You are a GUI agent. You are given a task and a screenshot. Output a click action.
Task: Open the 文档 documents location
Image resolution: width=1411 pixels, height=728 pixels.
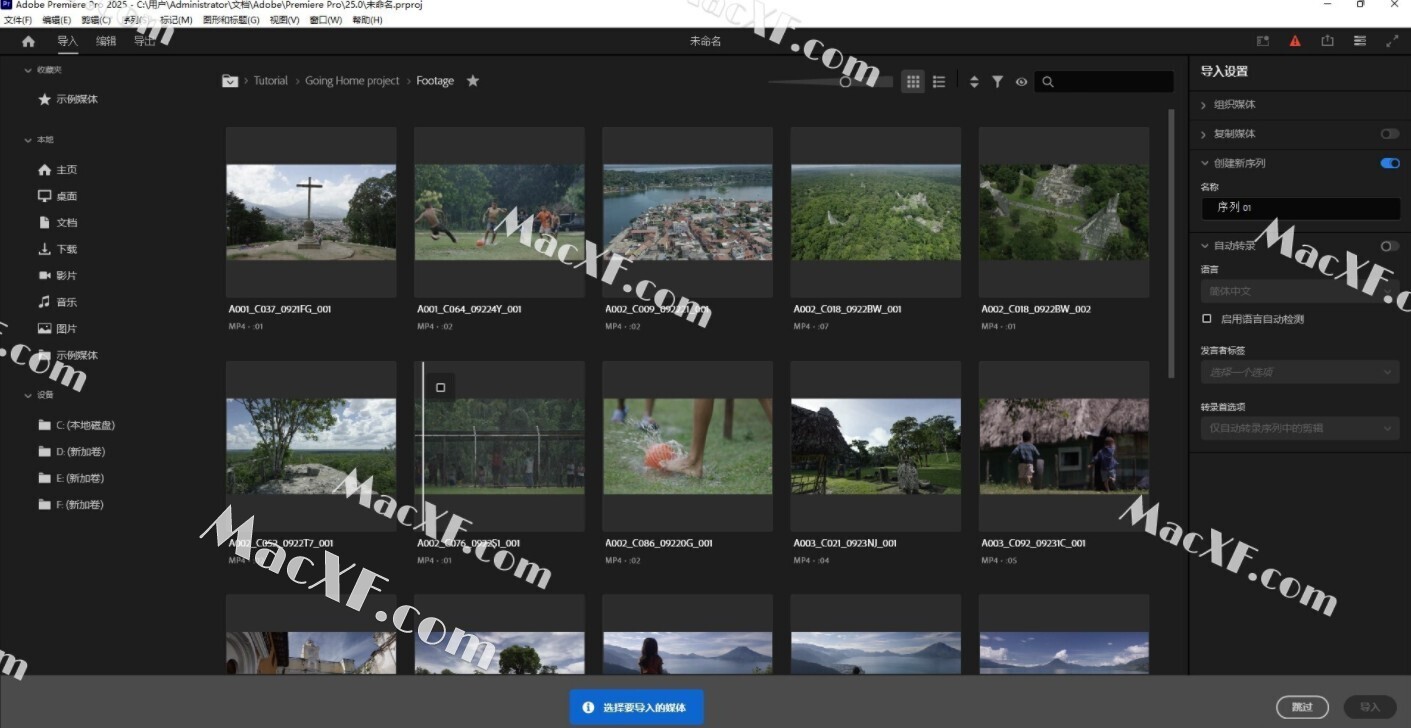(66, 222)
